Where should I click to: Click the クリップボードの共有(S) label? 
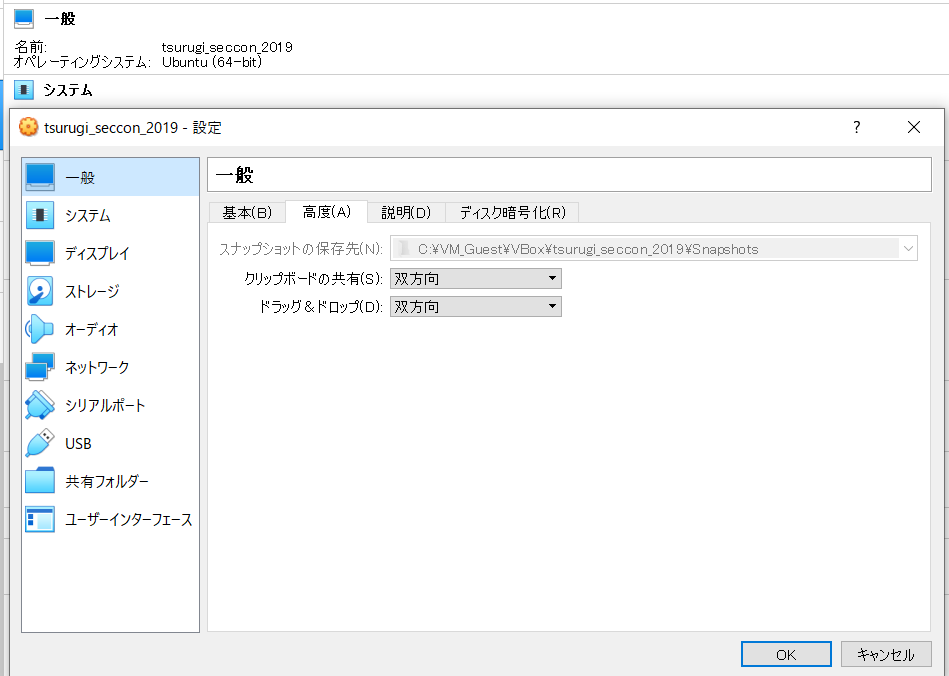[x=314, y=279]
